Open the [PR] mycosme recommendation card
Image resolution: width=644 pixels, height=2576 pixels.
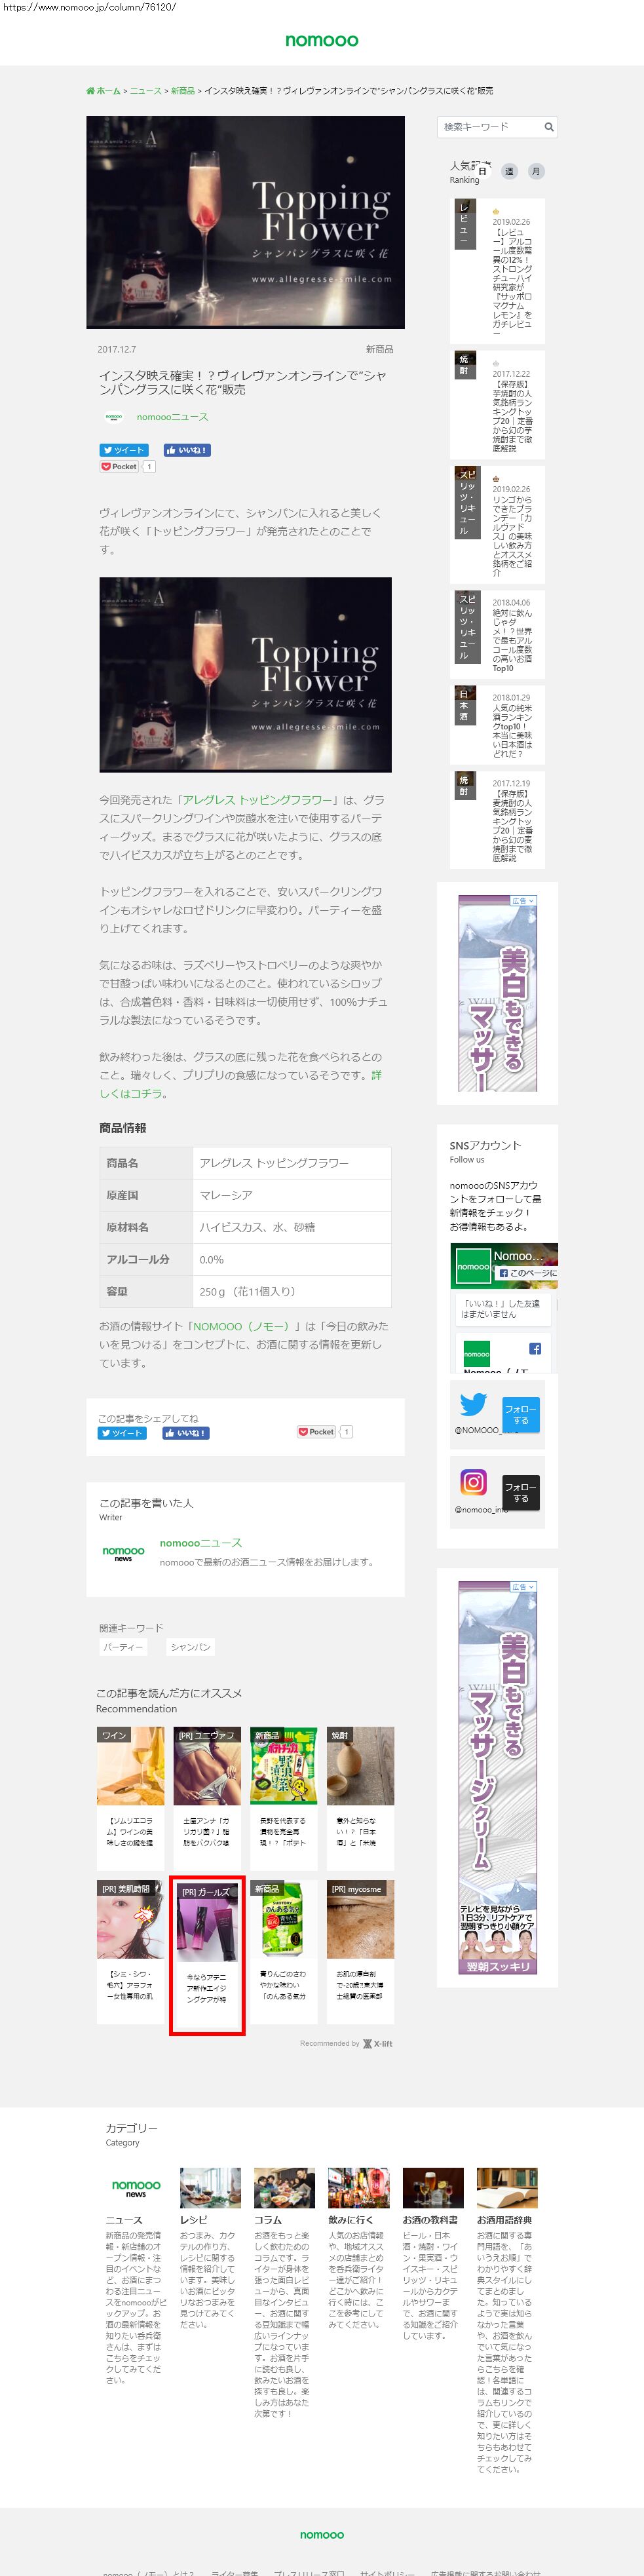pos(360,1953)
